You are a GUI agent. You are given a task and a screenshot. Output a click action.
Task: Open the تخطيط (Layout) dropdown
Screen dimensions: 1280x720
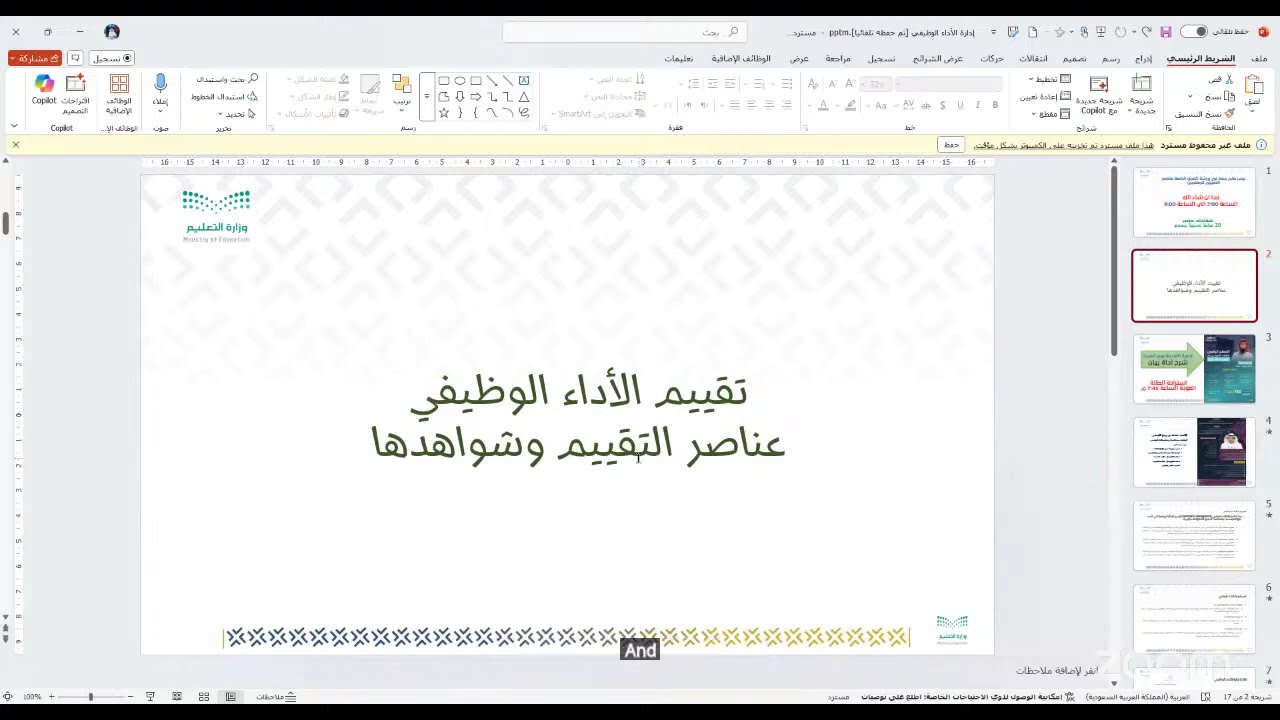[1051, 79]
